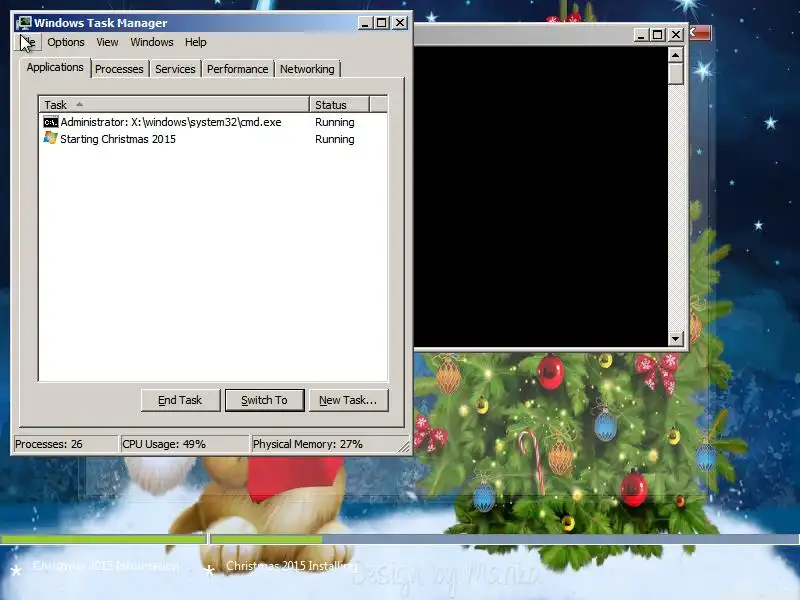Click the Christmas 2015 Installing step label
The image size is (800, 600).
(291, 566)
